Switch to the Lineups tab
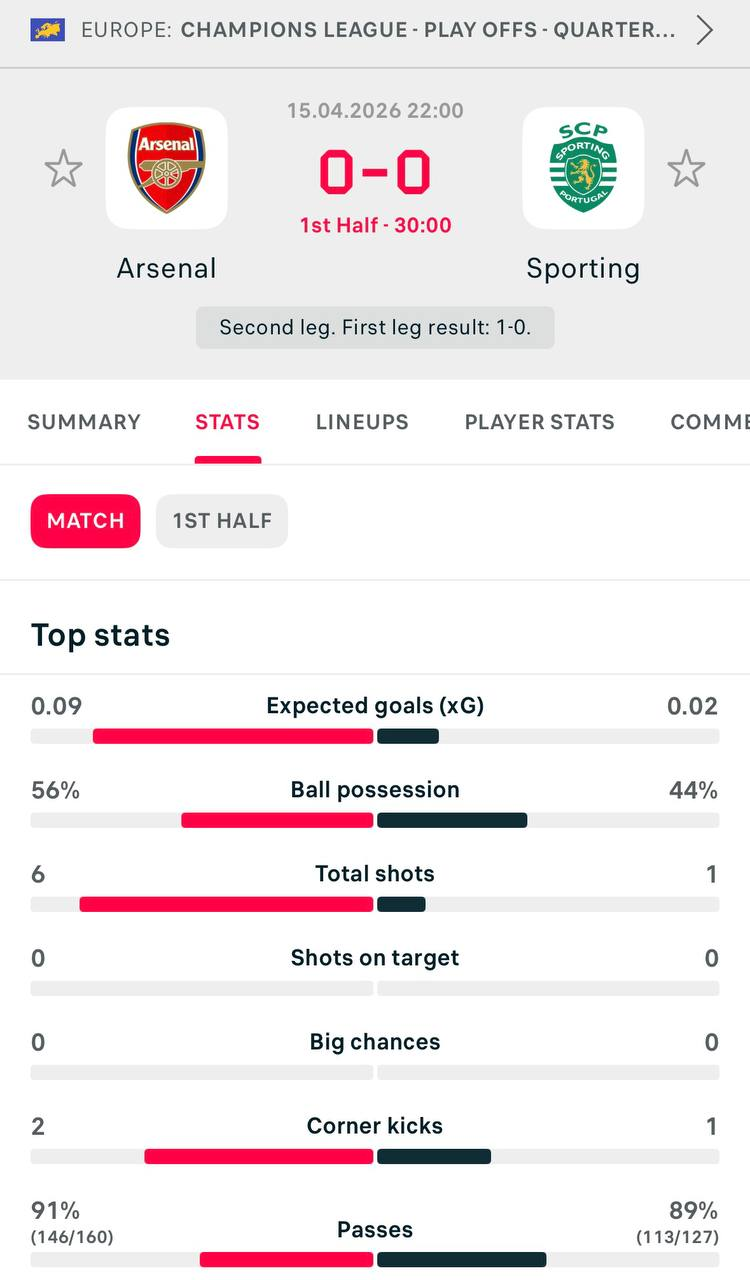The height and width of the screenshot is (1280, 750). click(x=362, y=422)
